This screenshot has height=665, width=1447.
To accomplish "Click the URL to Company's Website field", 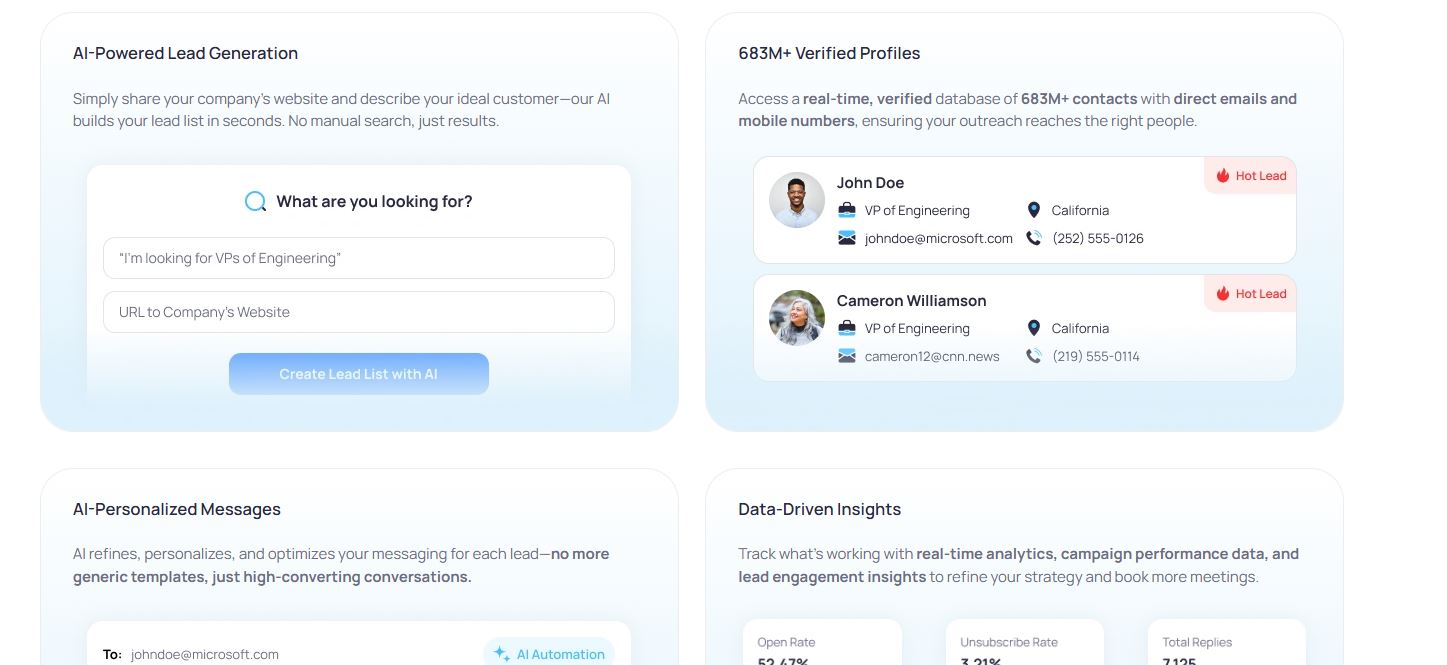I will tap(359, 312).
